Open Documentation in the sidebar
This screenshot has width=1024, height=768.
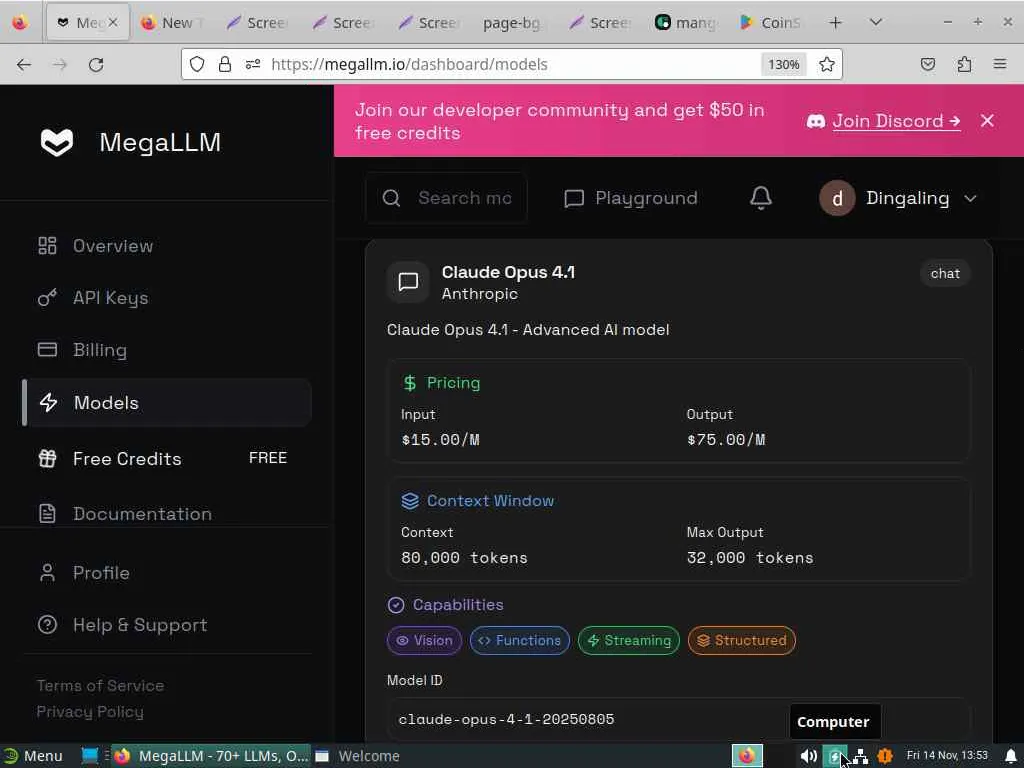pos(167,513)
